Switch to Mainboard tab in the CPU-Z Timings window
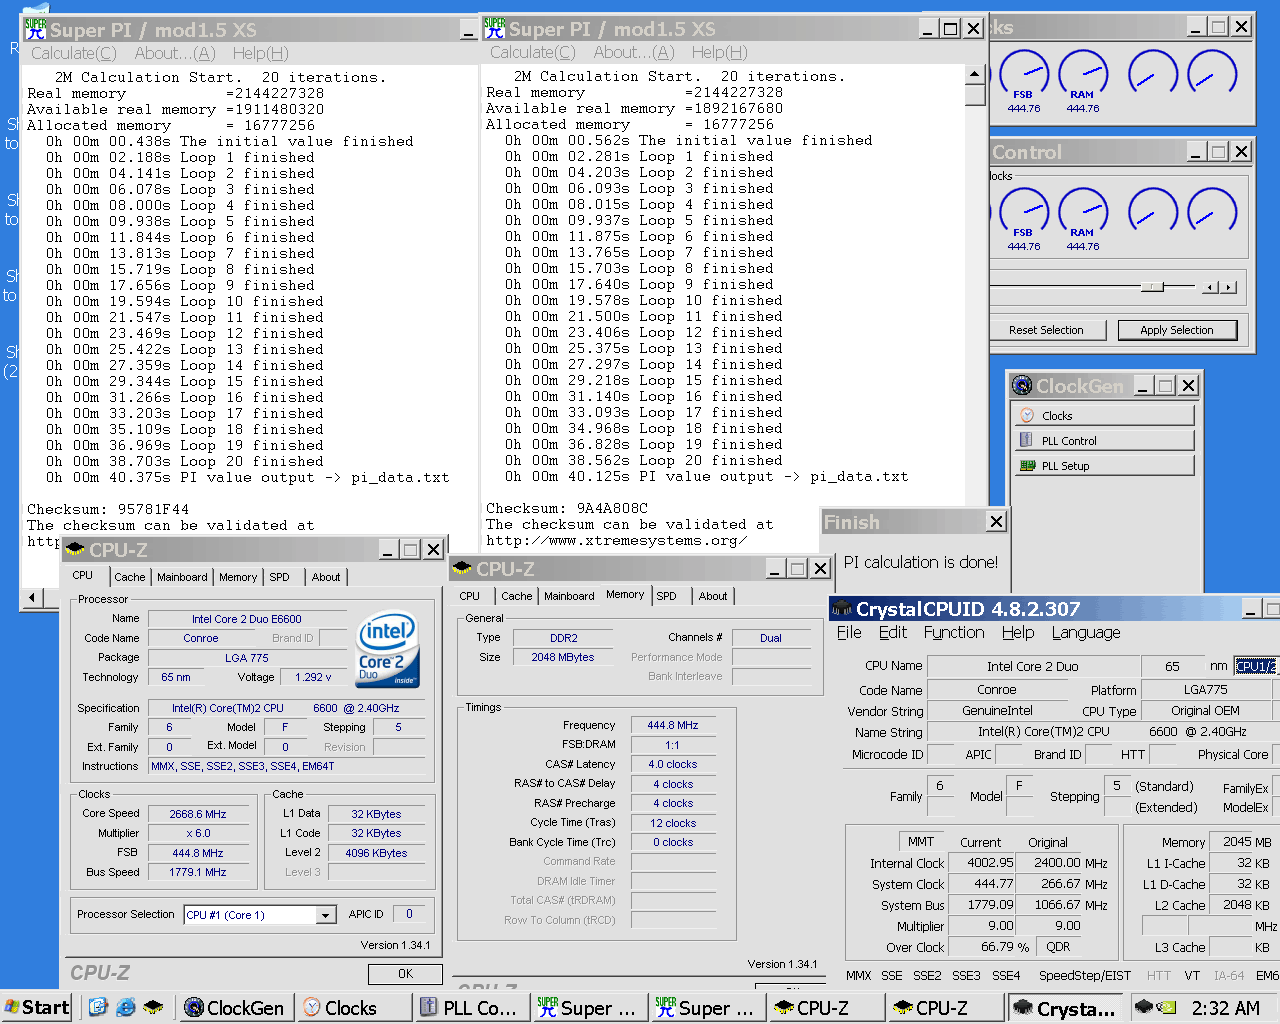 click(x=569, y=596)
